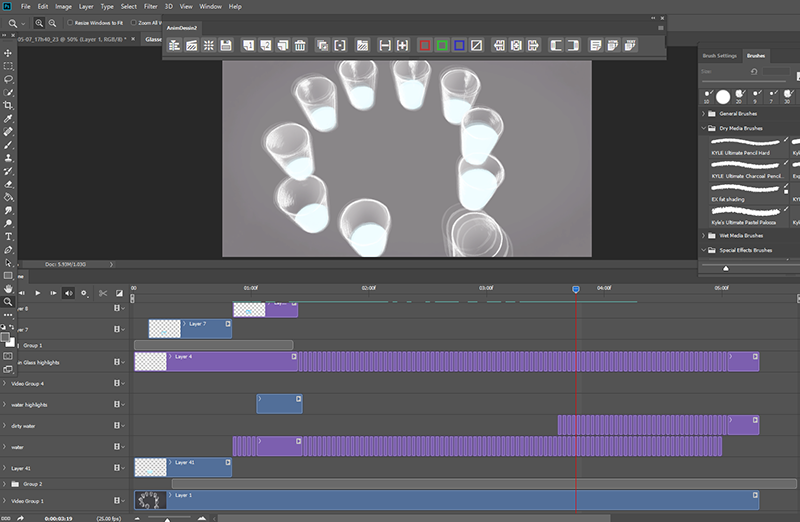The width and height of the screenshot is (800, 522).
Task: Go to next frame in timeline
Action: point(53,293)
